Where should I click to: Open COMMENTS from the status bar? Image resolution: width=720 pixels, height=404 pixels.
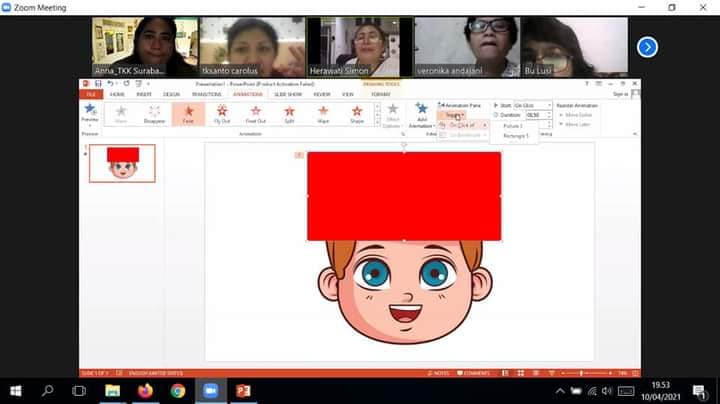pyautogui.click(x=474, y=373)
